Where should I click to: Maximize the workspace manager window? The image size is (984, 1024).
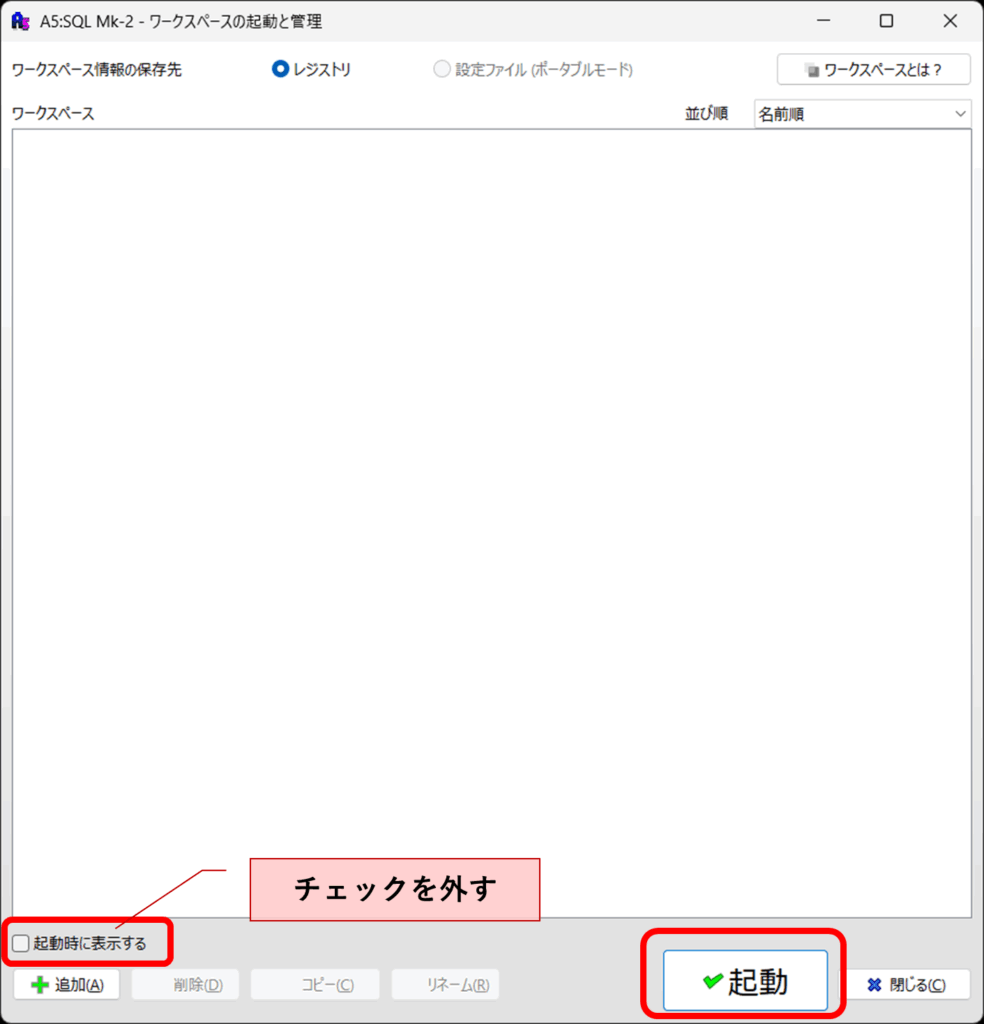pos(886,21)
